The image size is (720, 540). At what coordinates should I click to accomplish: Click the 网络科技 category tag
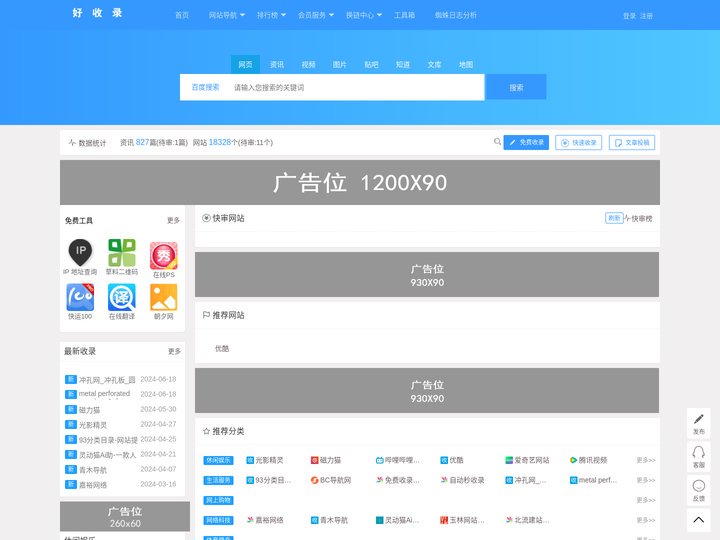click(x=219, y=520)
